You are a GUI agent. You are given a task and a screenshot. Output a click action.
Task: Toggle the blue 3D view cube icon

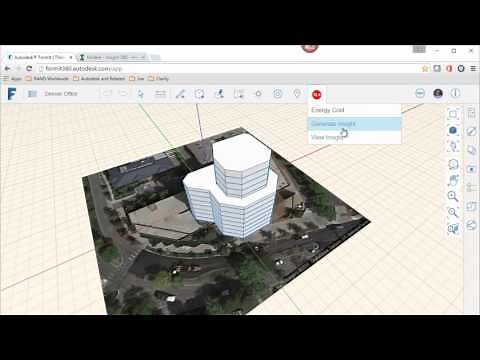453,130
